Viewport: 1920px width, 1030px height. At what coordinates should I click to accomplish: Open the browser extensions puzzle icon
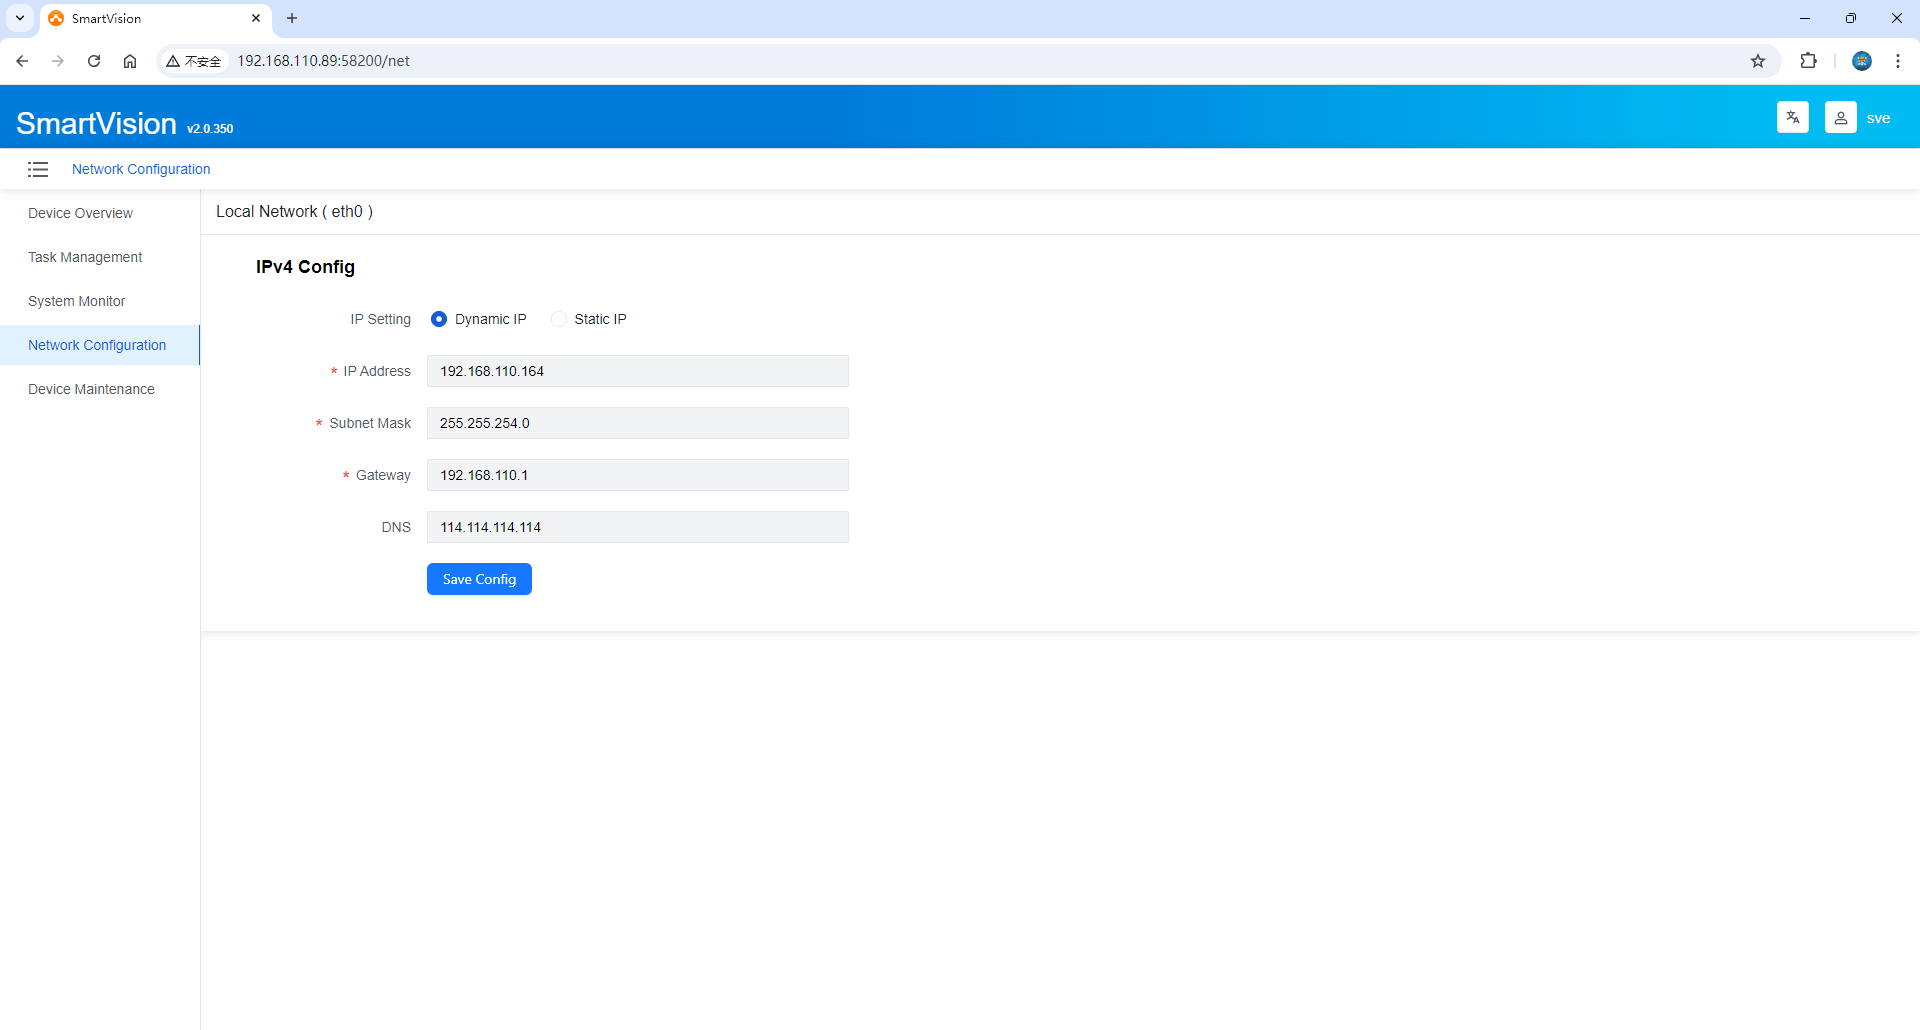point(1808,61)
